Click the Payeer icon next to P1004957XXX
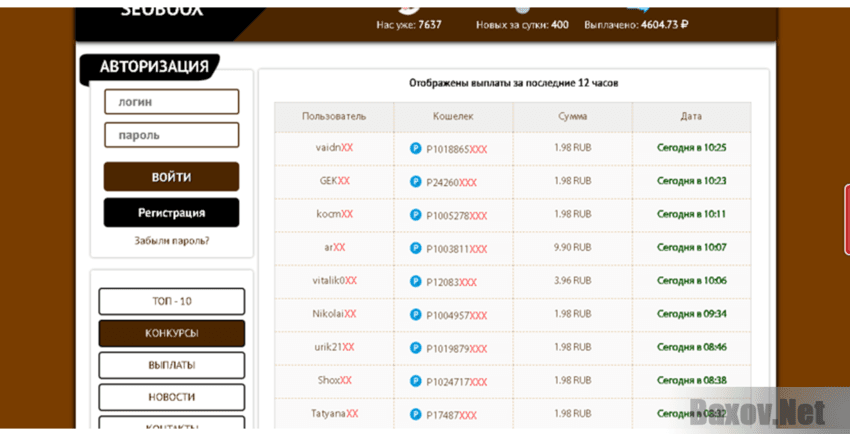The image size is (850, 434). pos(416,315)
